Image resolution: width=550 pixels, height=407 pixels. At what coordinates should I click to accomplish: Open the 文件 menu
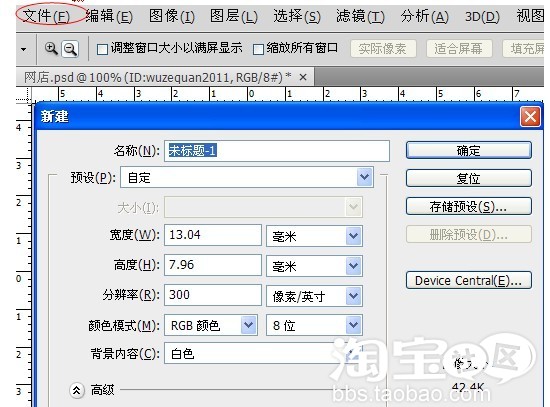46,16
